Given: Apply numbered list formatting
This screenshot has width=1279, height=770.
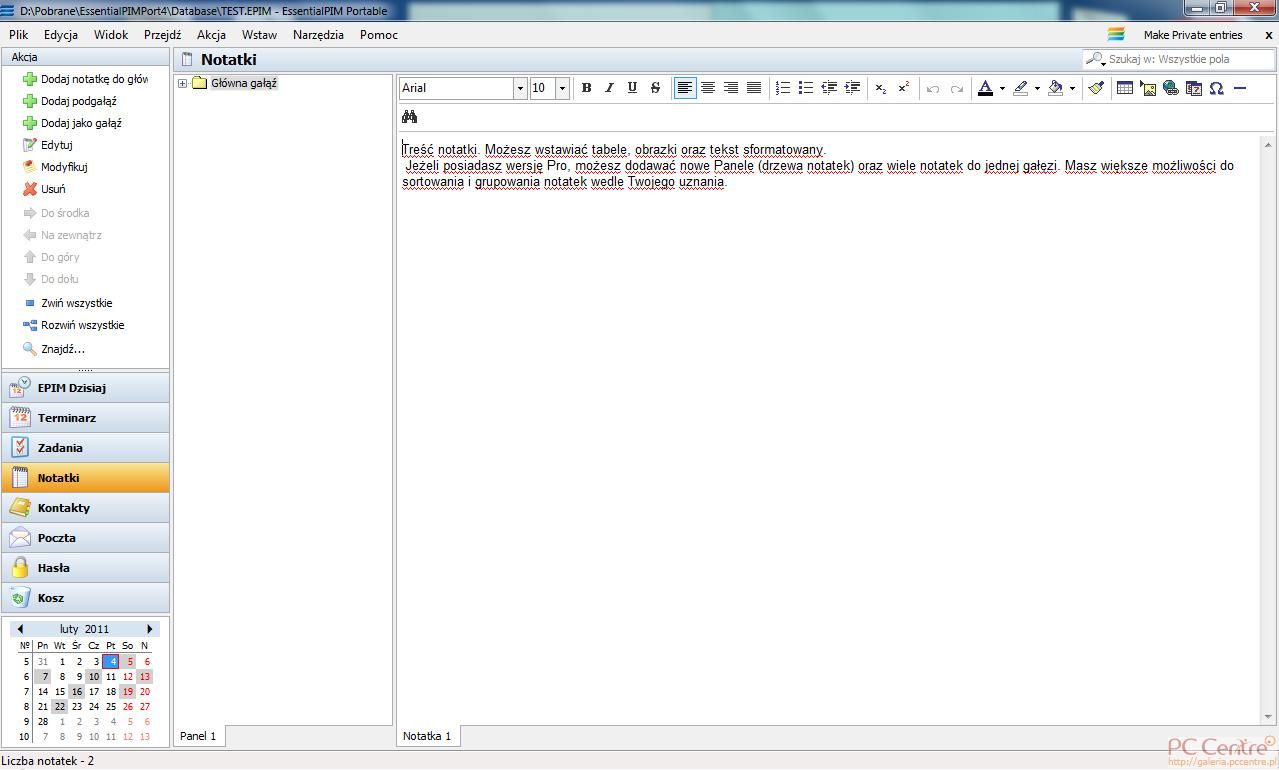Looking at the screenshot, I should pos(783,88).
